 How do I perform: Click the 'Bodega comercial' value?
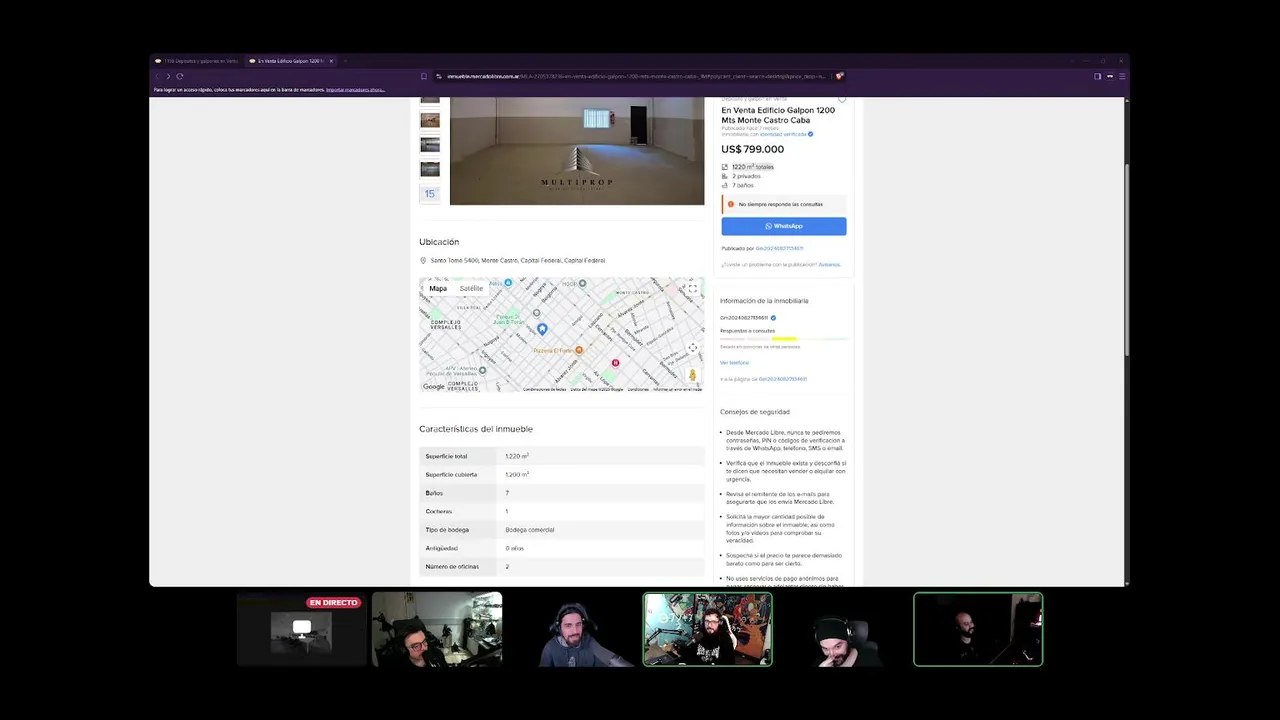point(530,530)
